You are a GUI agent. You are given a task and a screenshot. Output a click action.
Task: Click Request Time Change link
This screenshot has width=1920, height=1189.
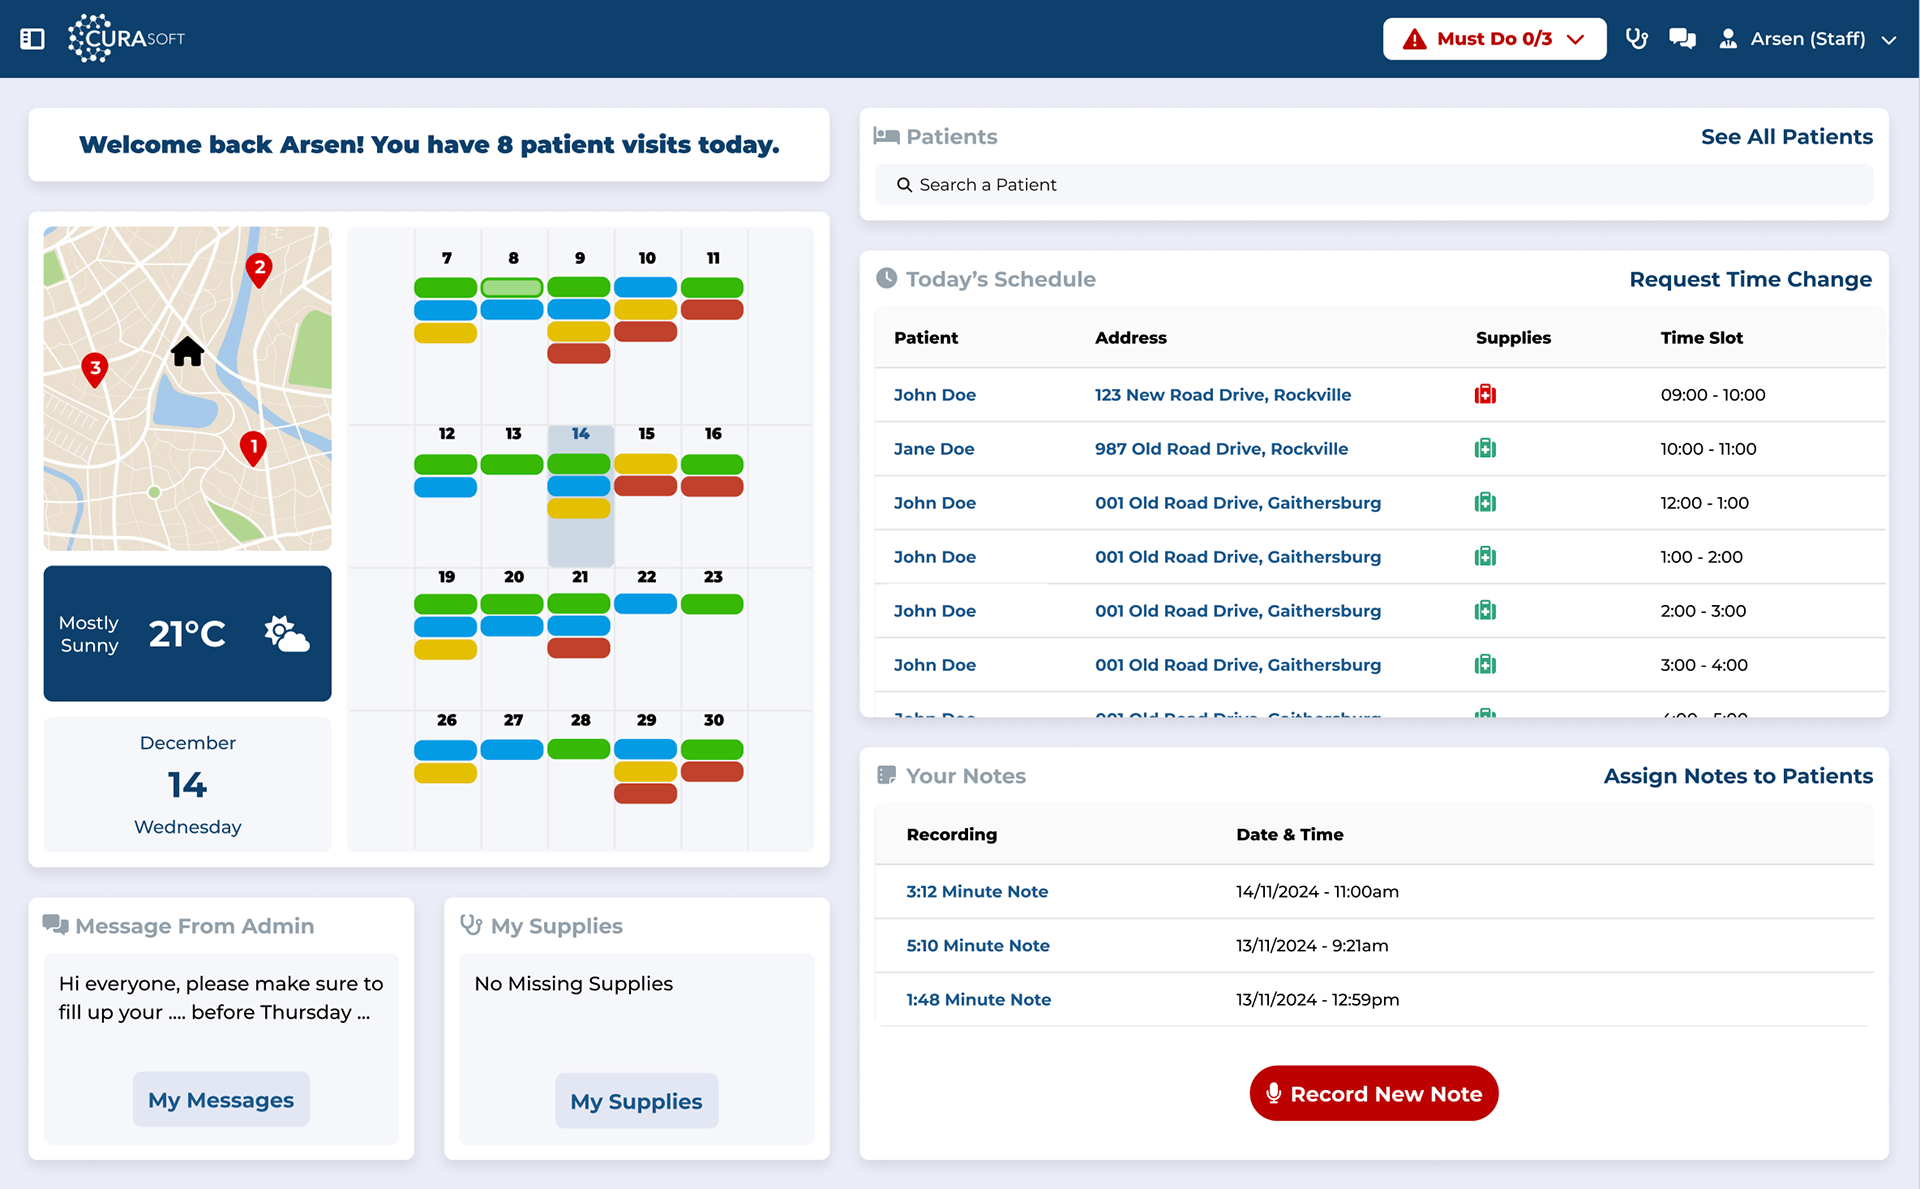(1750, 279)
